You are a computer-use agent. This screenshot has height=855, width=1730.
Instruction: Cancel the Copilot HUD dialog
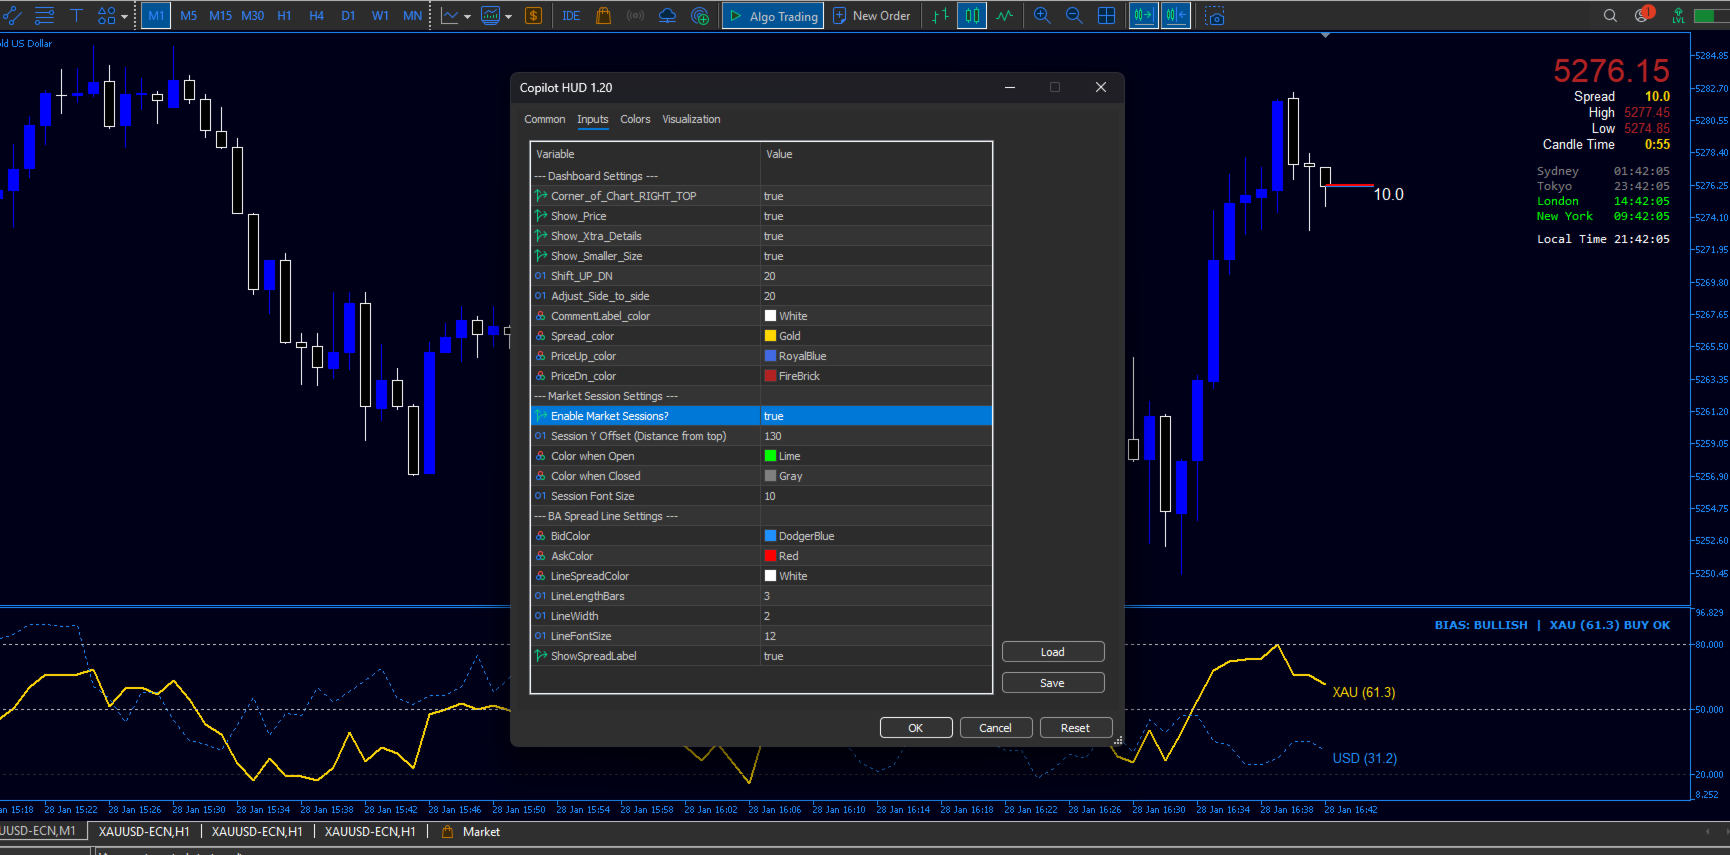(x=996, y=728)
